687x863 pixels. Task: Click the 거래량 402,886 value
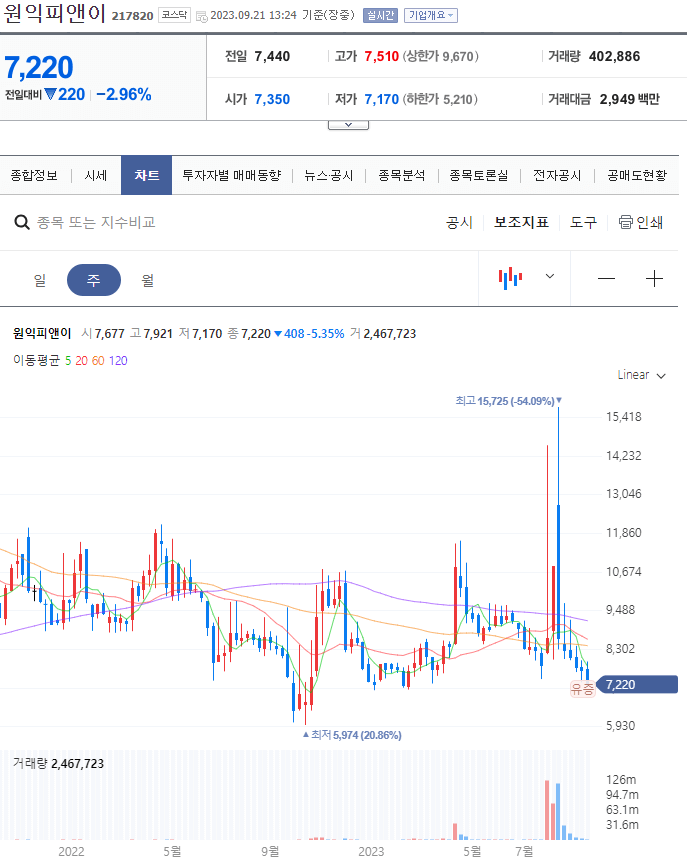coord(614,56)
